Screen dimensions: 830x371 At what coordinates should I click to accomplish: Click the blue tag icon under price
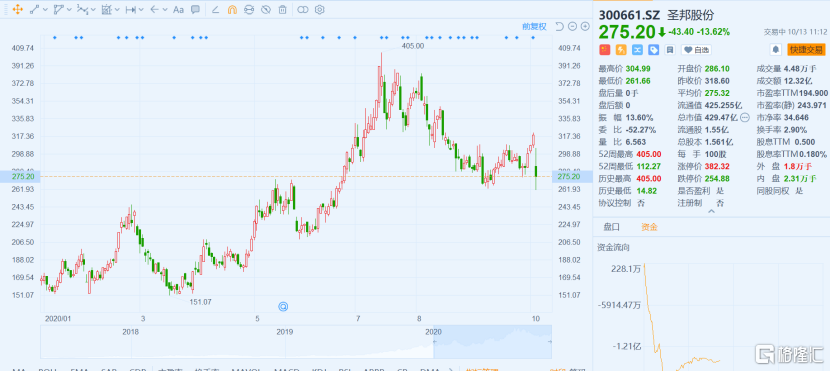(654, 50)
